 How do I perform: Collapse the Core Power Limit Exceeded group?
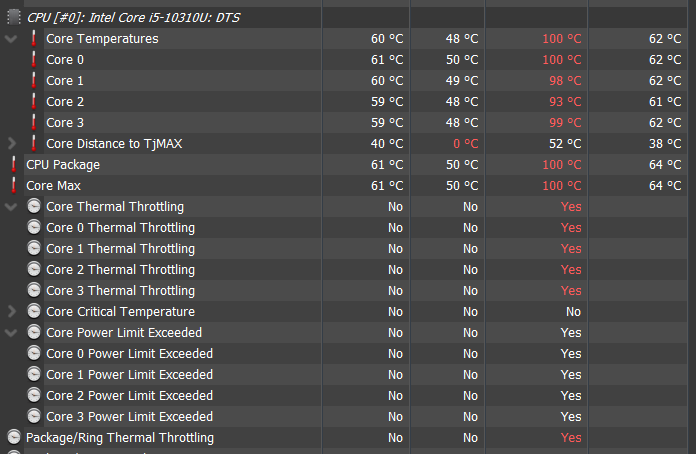11,333
